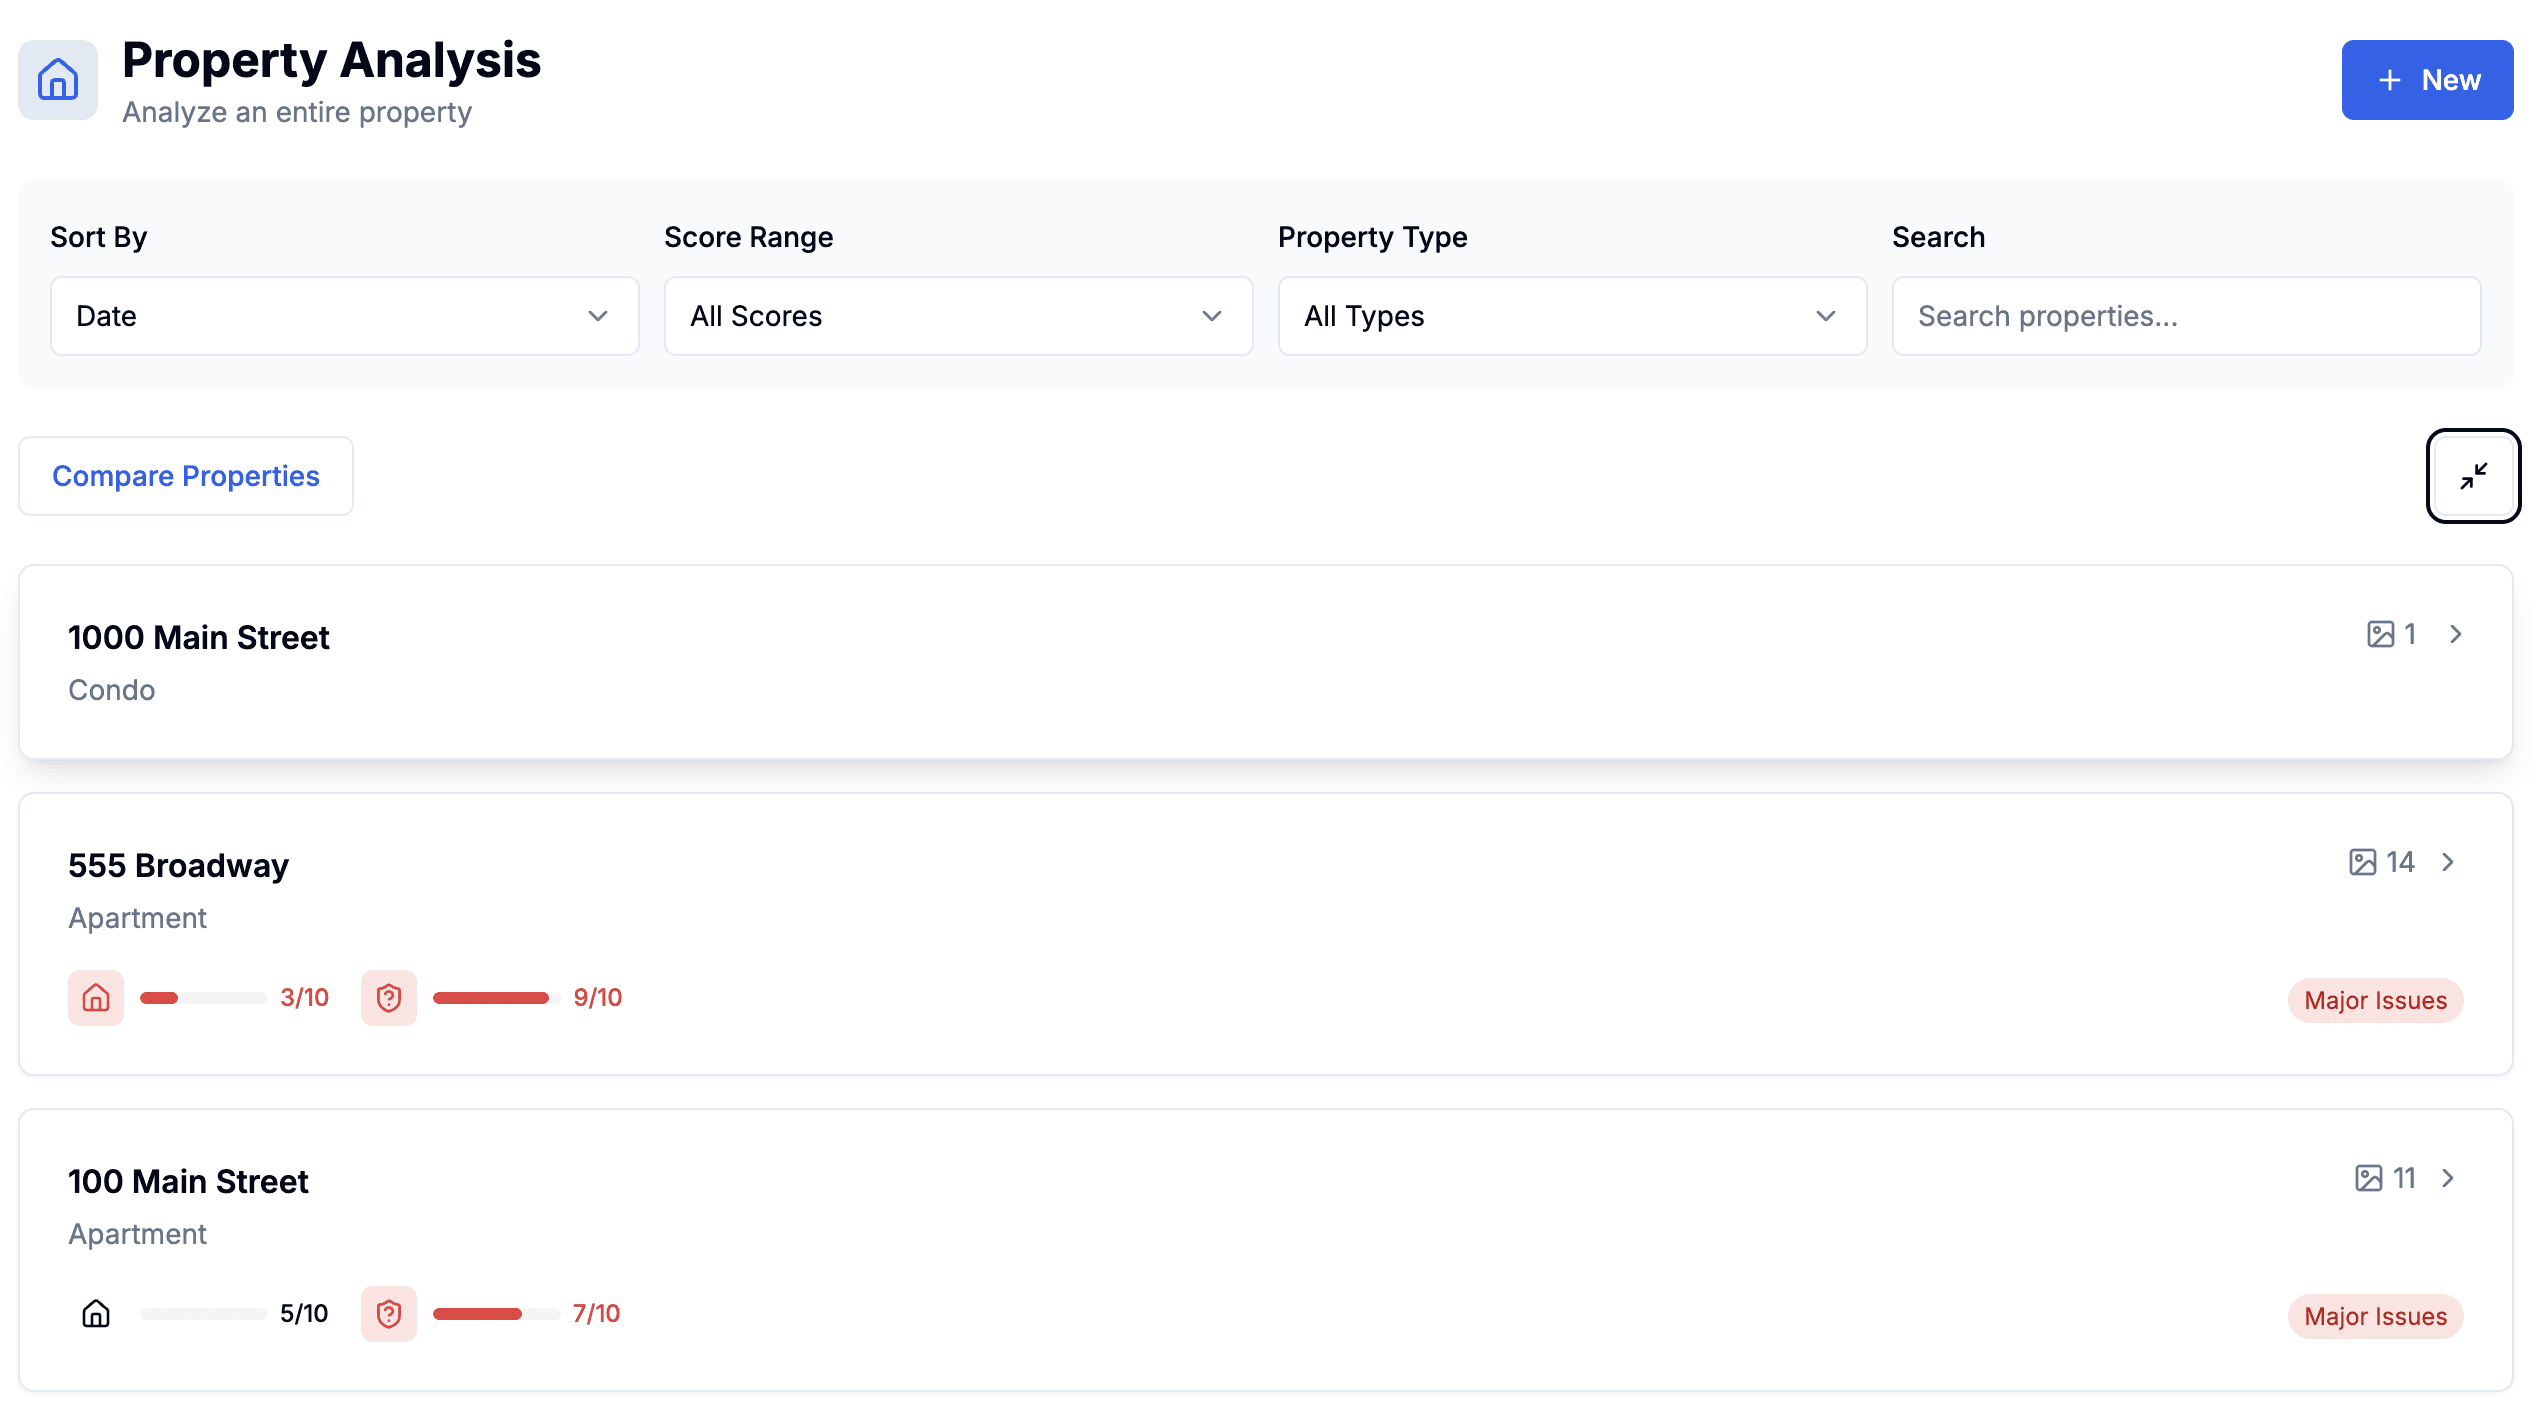Focus the Search properties input field
The image size is (2536, 1416).
point(2187,316)
